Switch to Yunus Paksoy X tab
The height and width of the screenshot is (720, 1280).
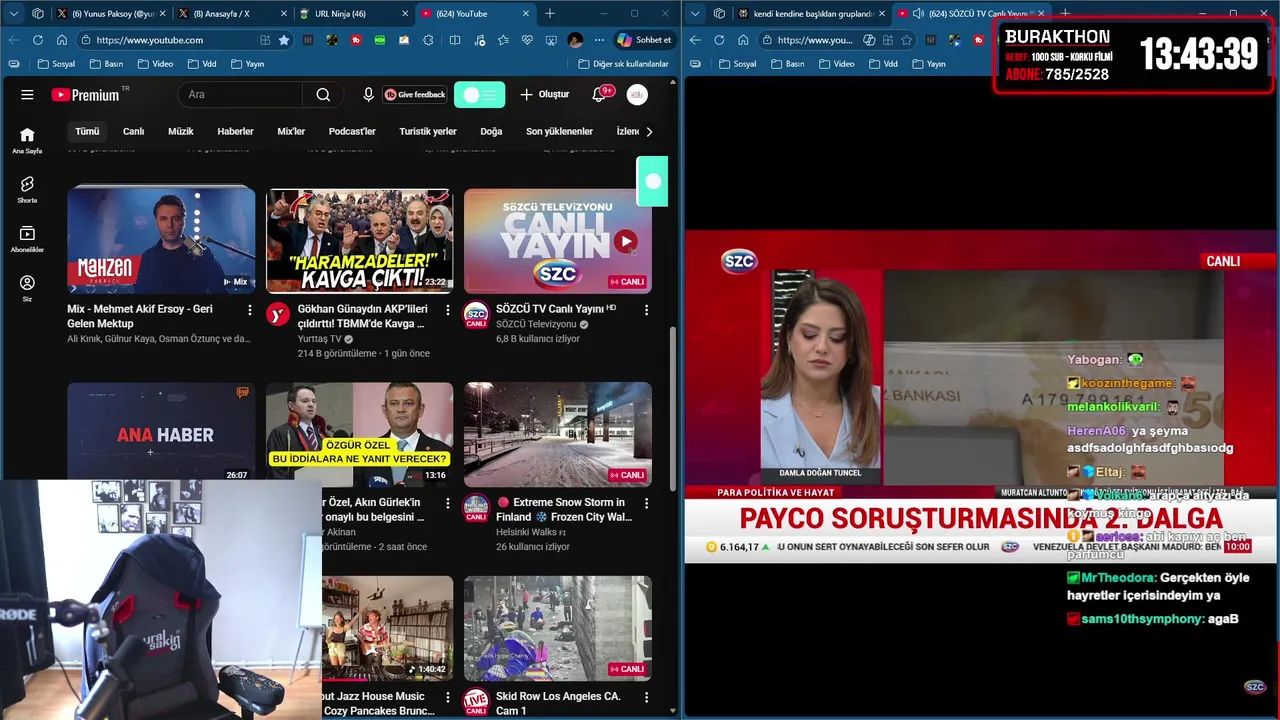pos(109,14)
